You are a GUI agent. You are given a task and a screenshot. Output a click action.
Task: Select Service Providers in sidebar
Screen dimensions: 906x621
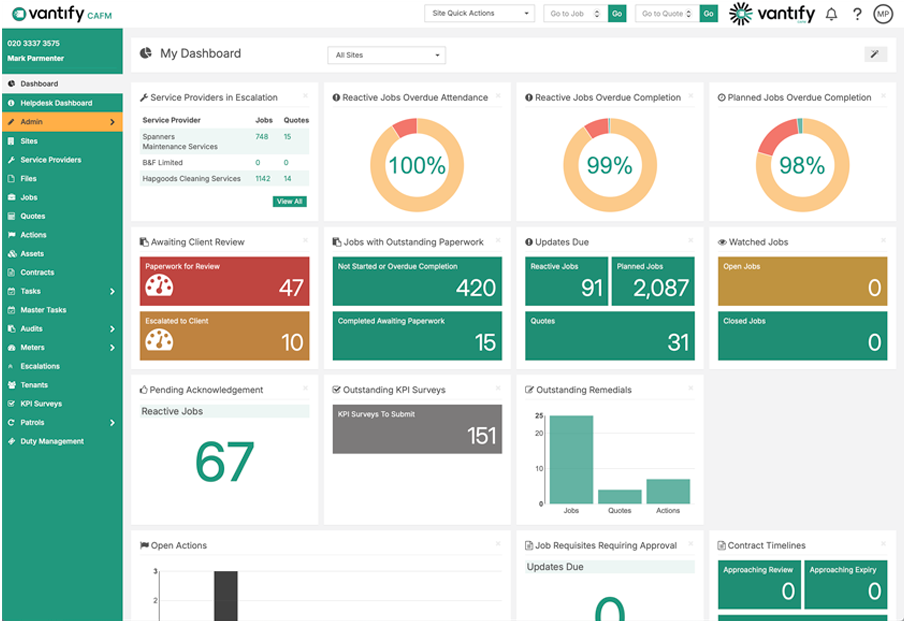click(51, 160)
